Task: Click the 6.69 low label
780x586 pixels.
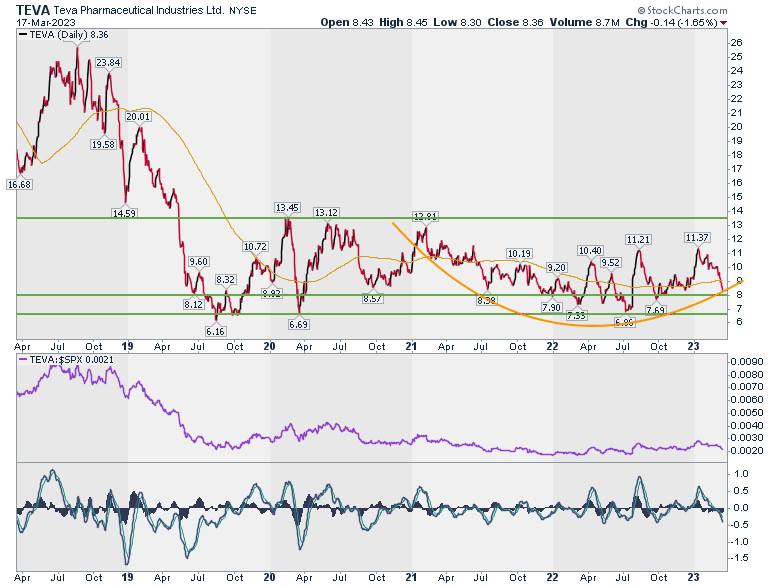Action: pos(298,324)
